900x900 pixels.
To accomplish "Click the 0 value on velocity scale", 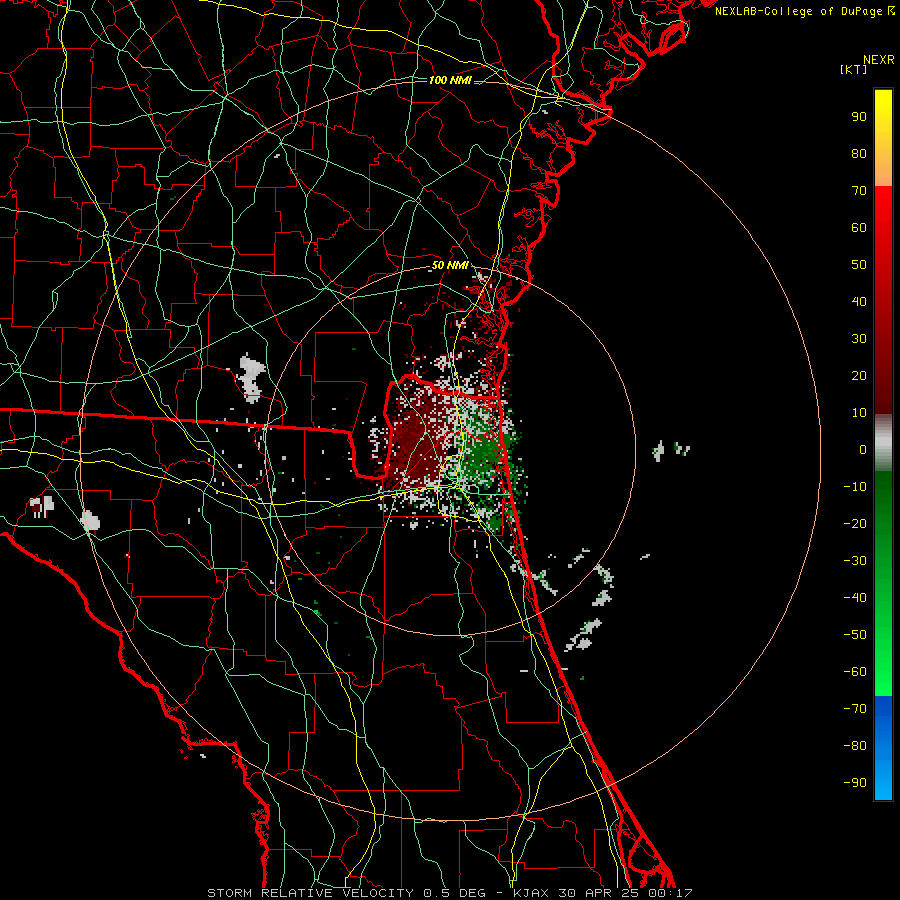I will click(x=863, y=449).
